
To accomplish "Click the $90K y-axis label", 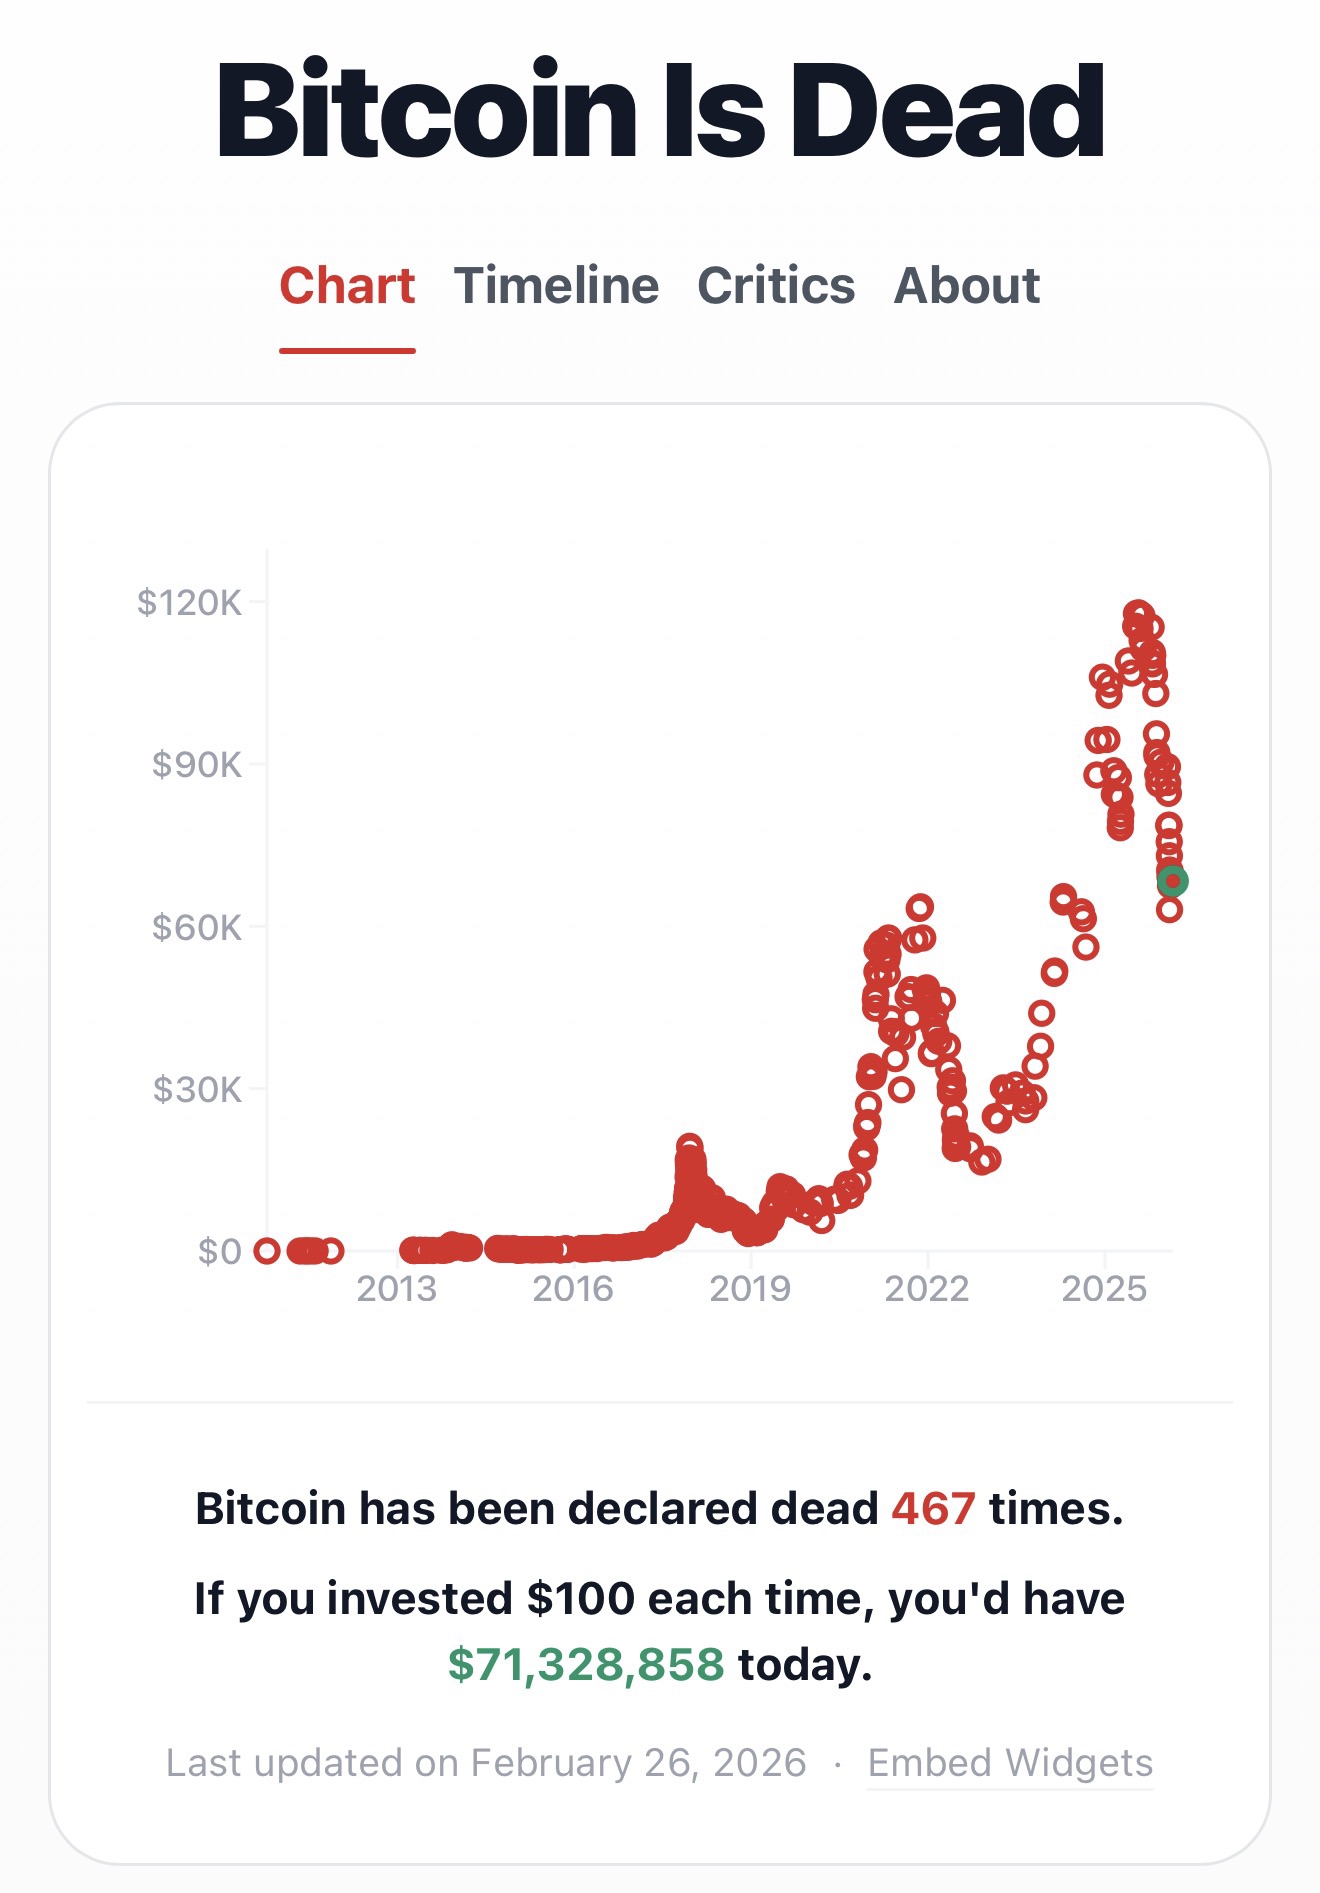I will pos(197,765).
